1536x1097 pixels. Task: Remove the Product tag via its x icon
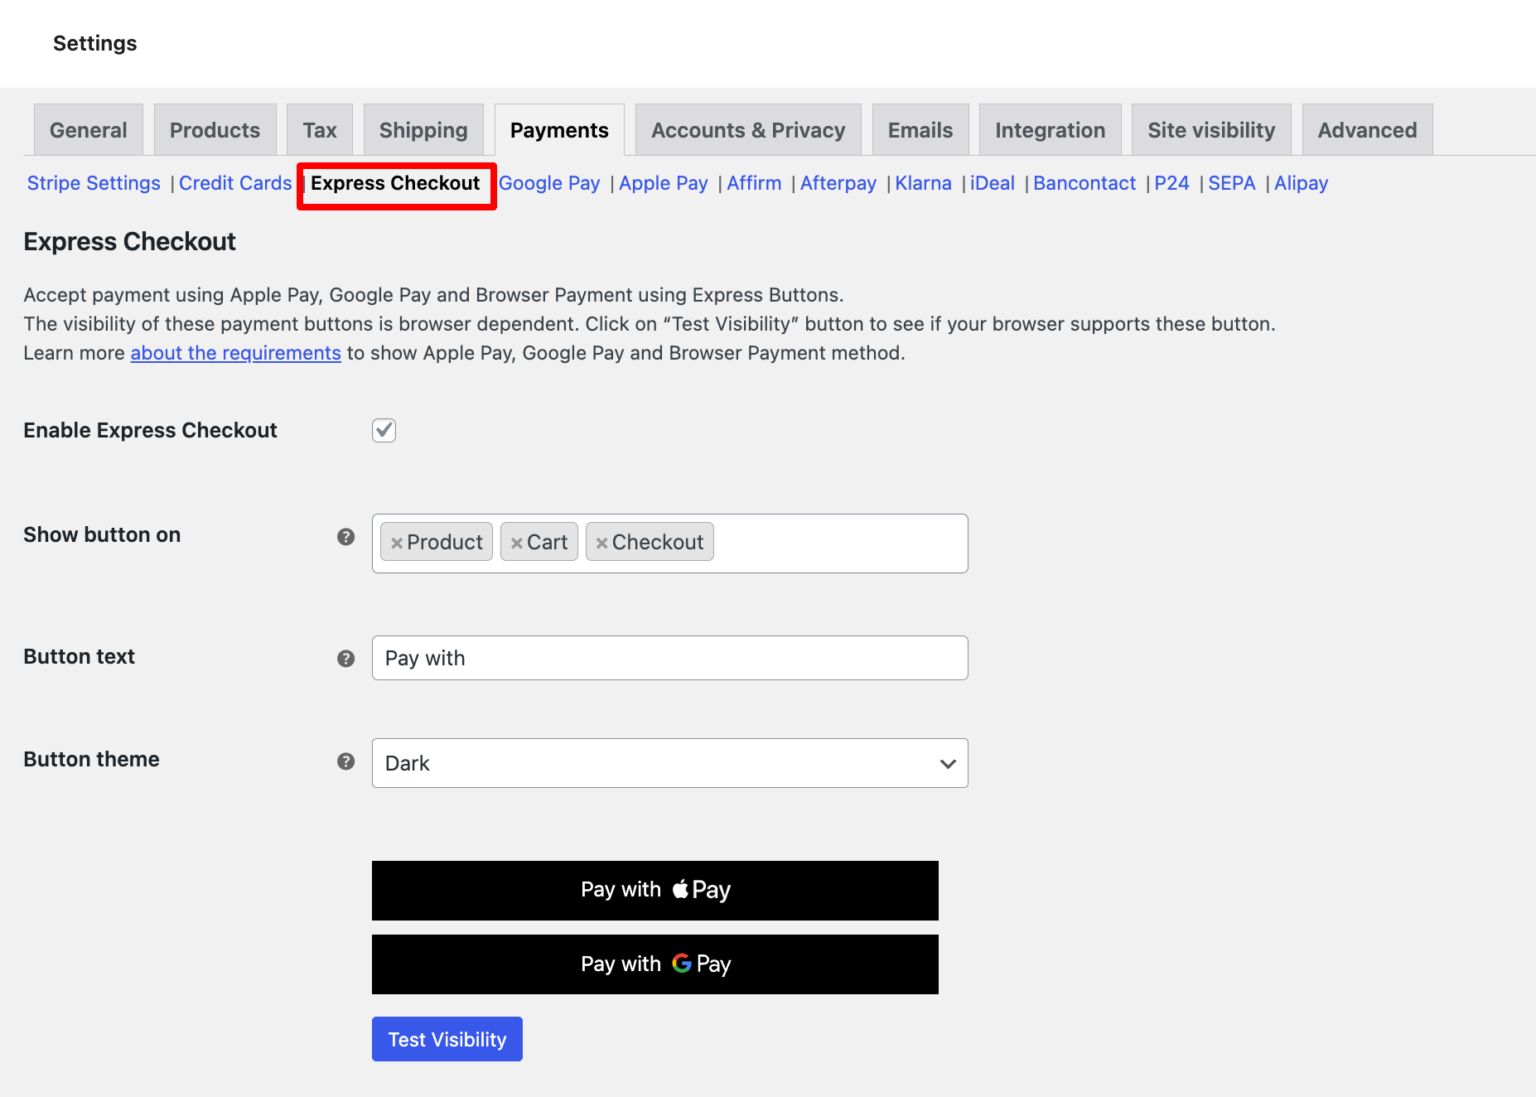point(397,542)
